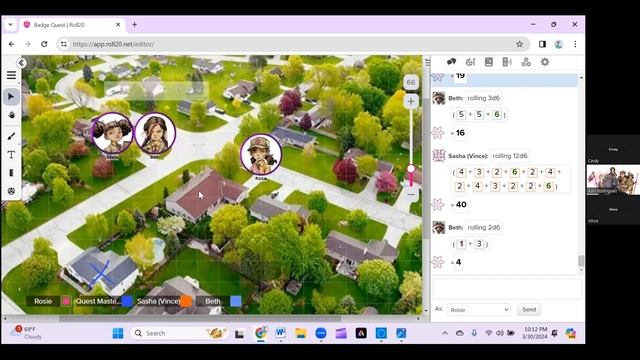Select the Beth token on the map

pyautogui.click(x=155, y=133)
